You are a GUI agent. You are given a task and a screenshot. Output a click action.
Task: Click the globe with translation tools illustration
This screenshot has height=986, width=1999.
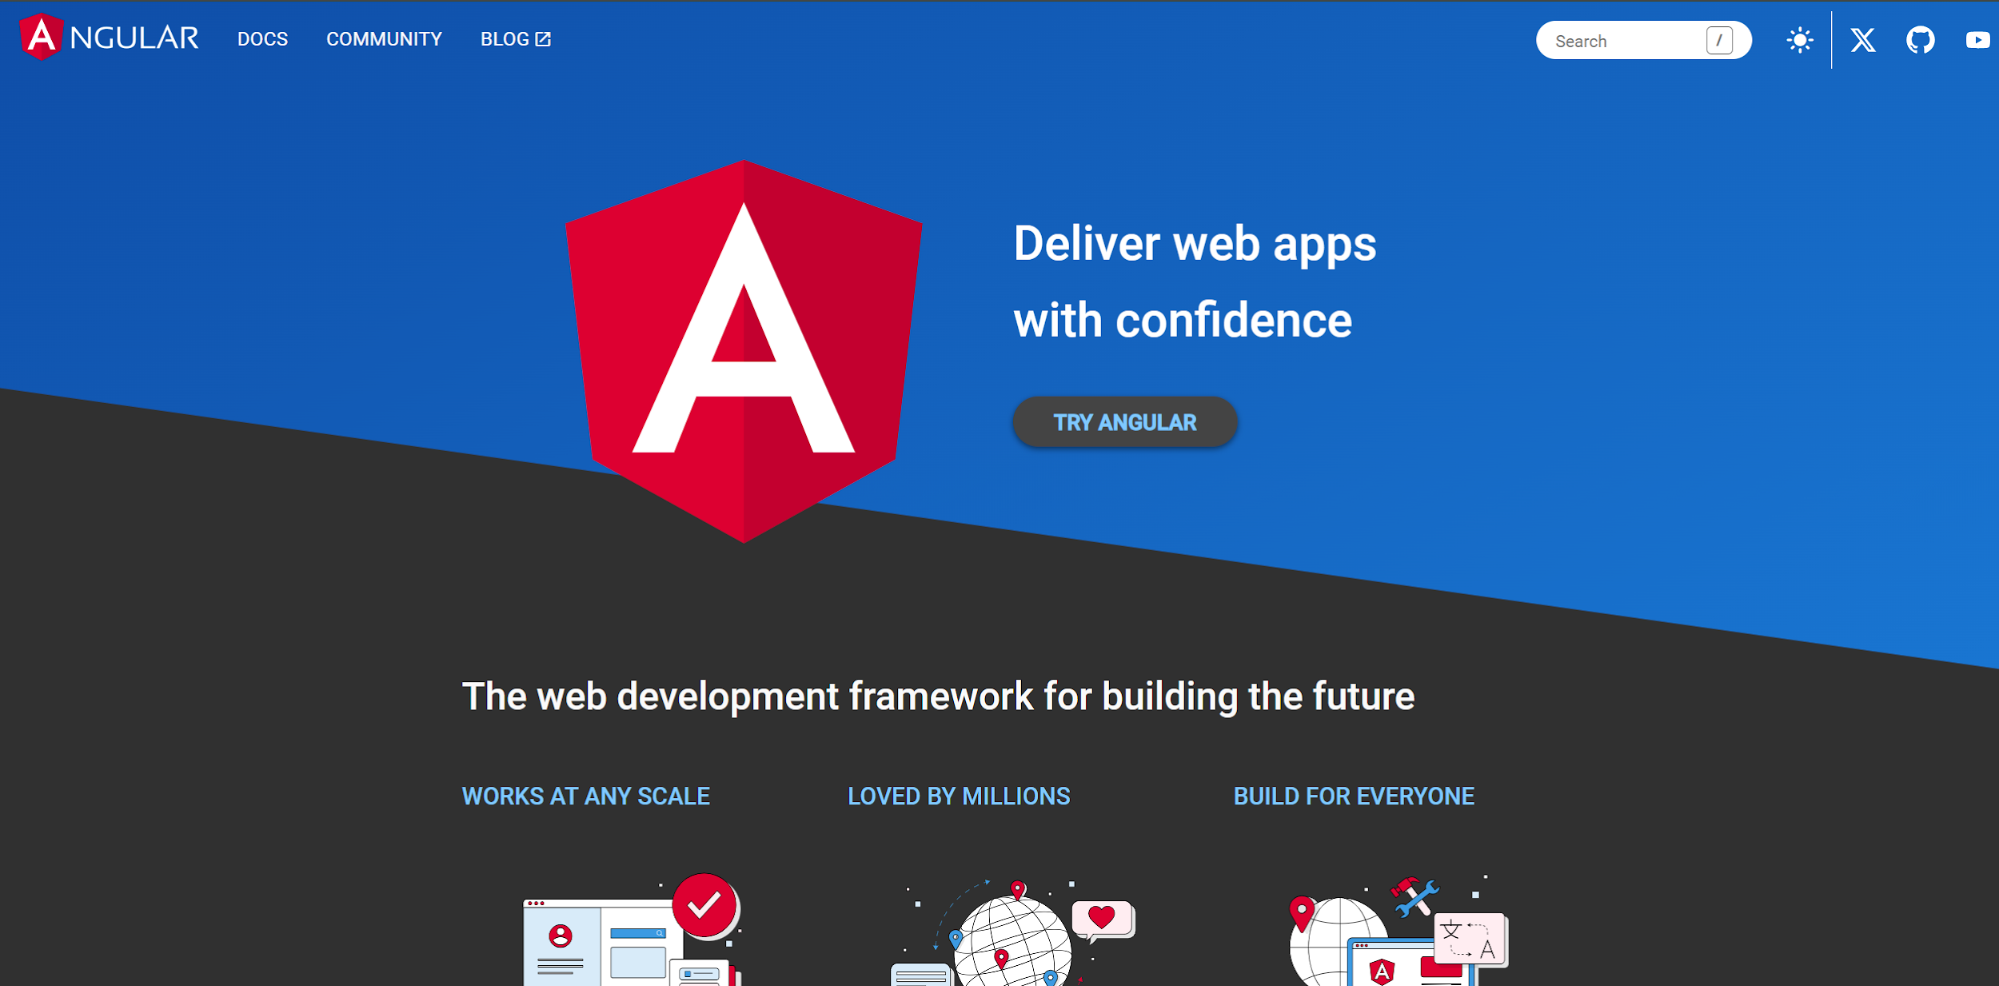1398,930
